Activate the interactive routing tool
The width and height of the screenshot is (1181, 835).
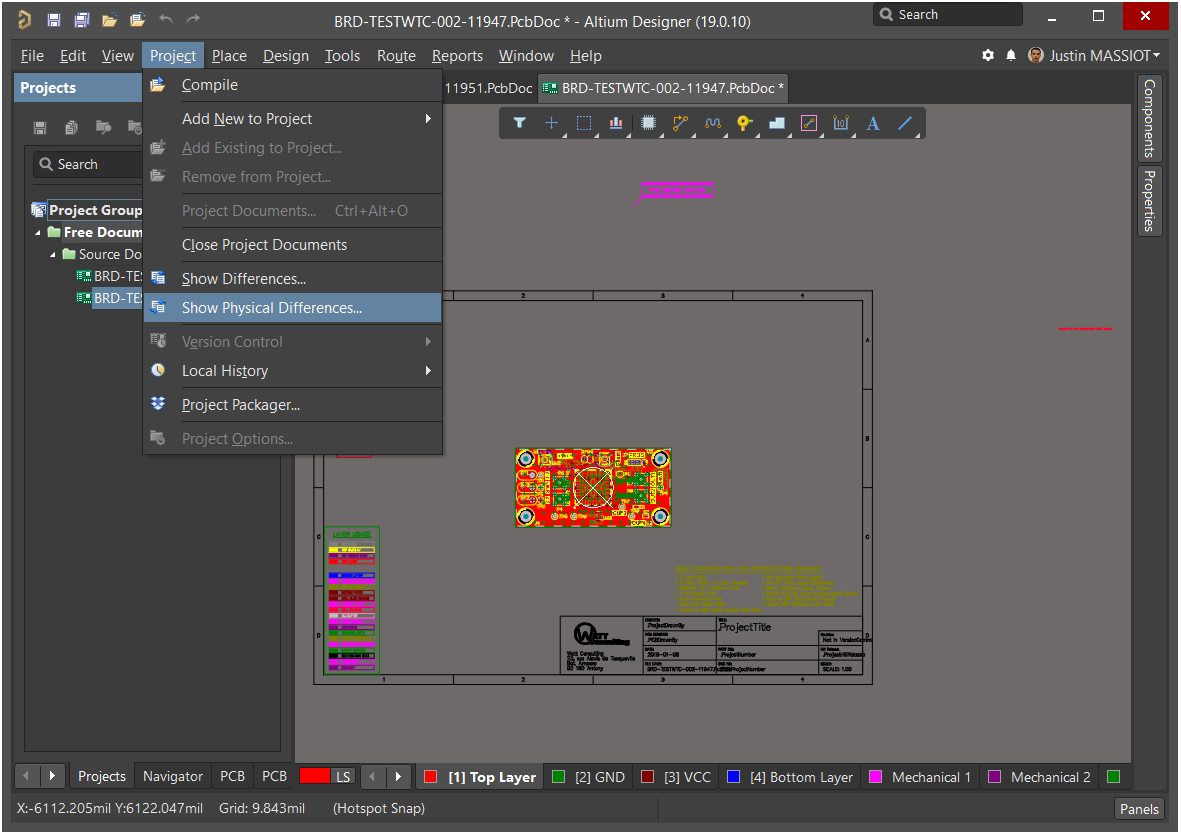681,123
